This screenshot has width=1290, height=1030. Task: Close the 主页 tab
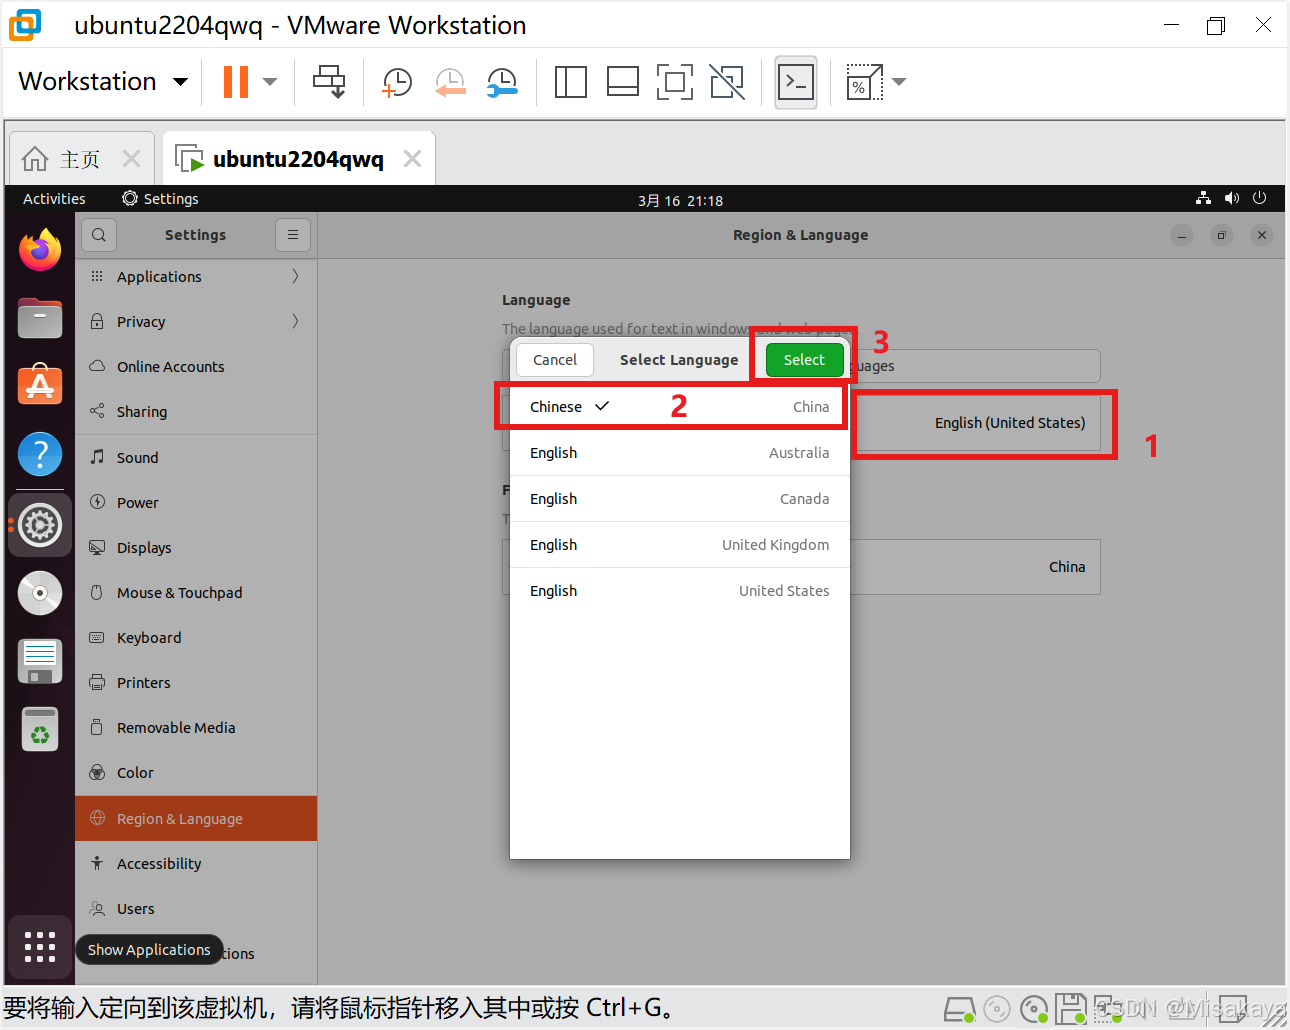coord(131,159)
